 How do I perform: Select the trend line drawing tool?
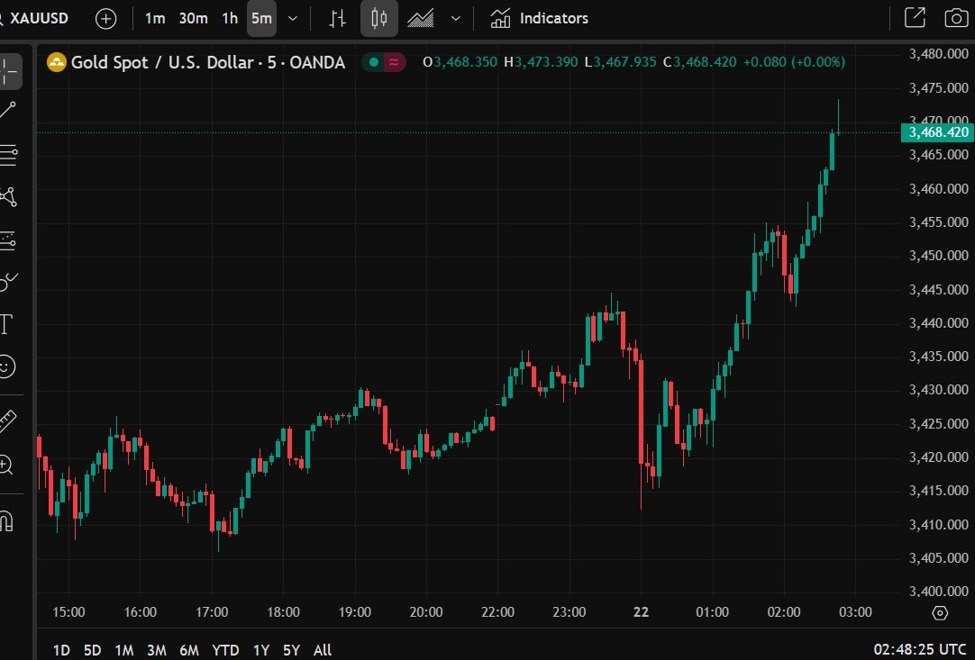click(8, 111)
